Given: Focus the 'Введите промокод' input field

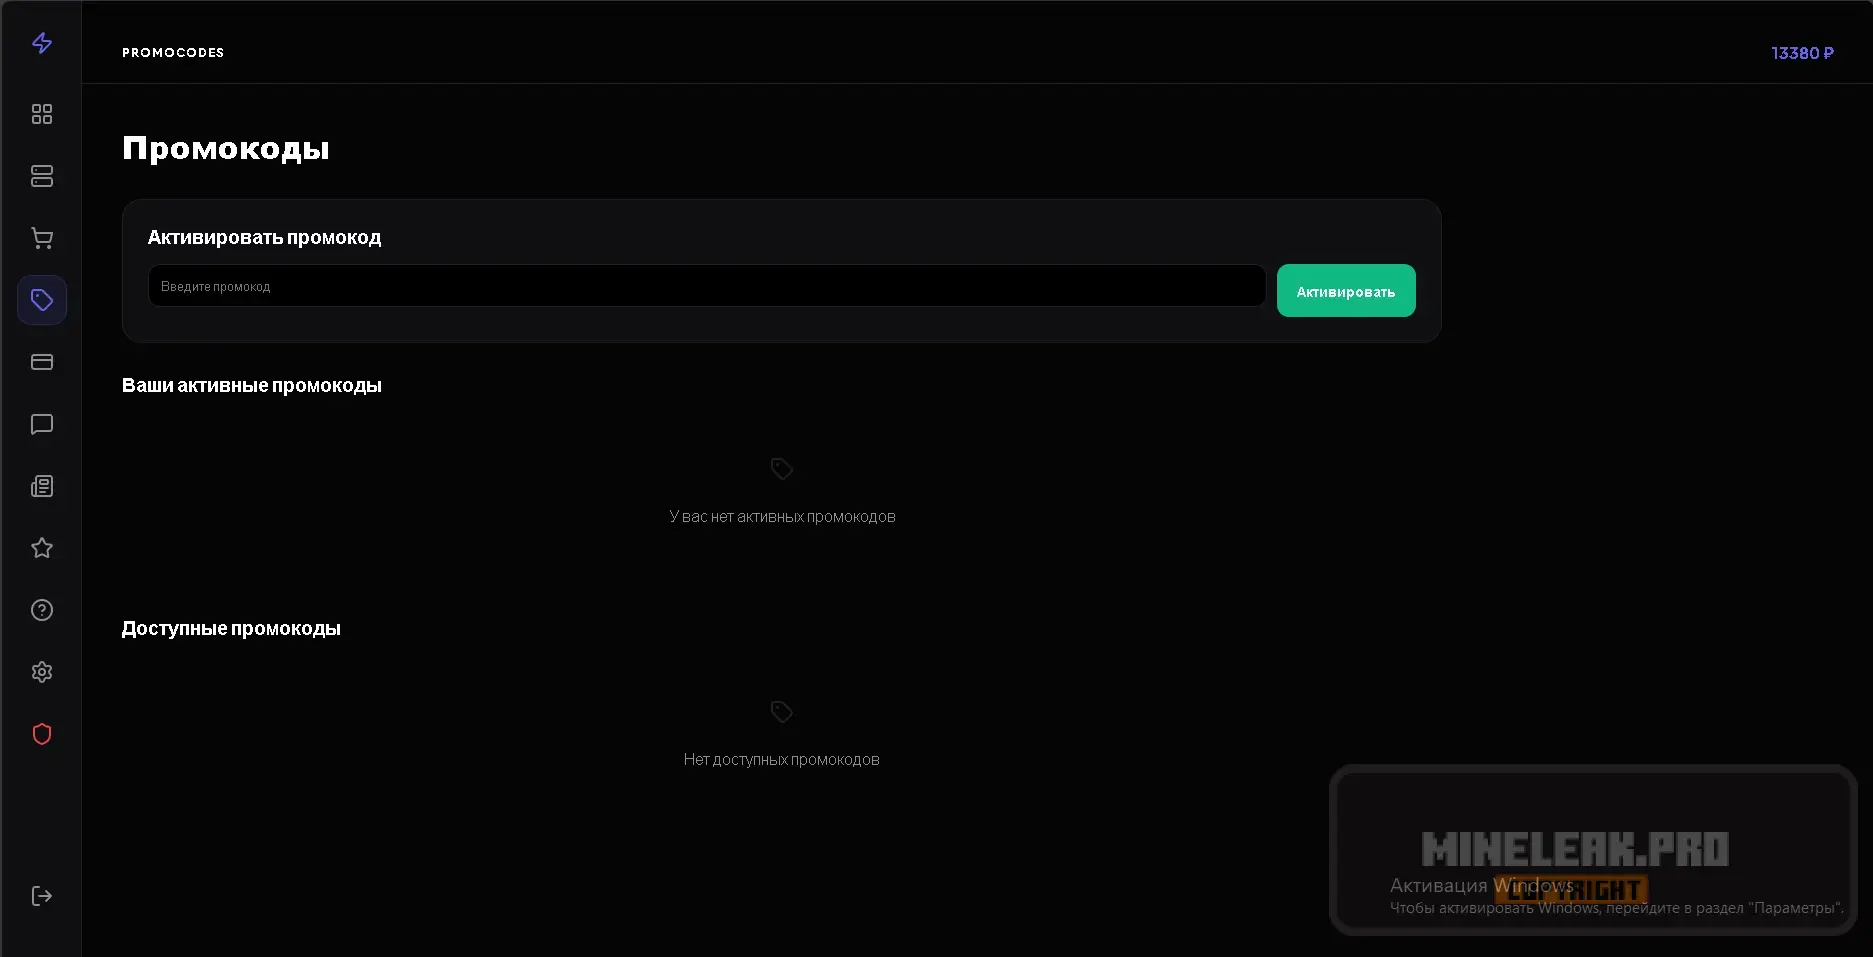Looking at the screenshot, I should tap(706, 287).
